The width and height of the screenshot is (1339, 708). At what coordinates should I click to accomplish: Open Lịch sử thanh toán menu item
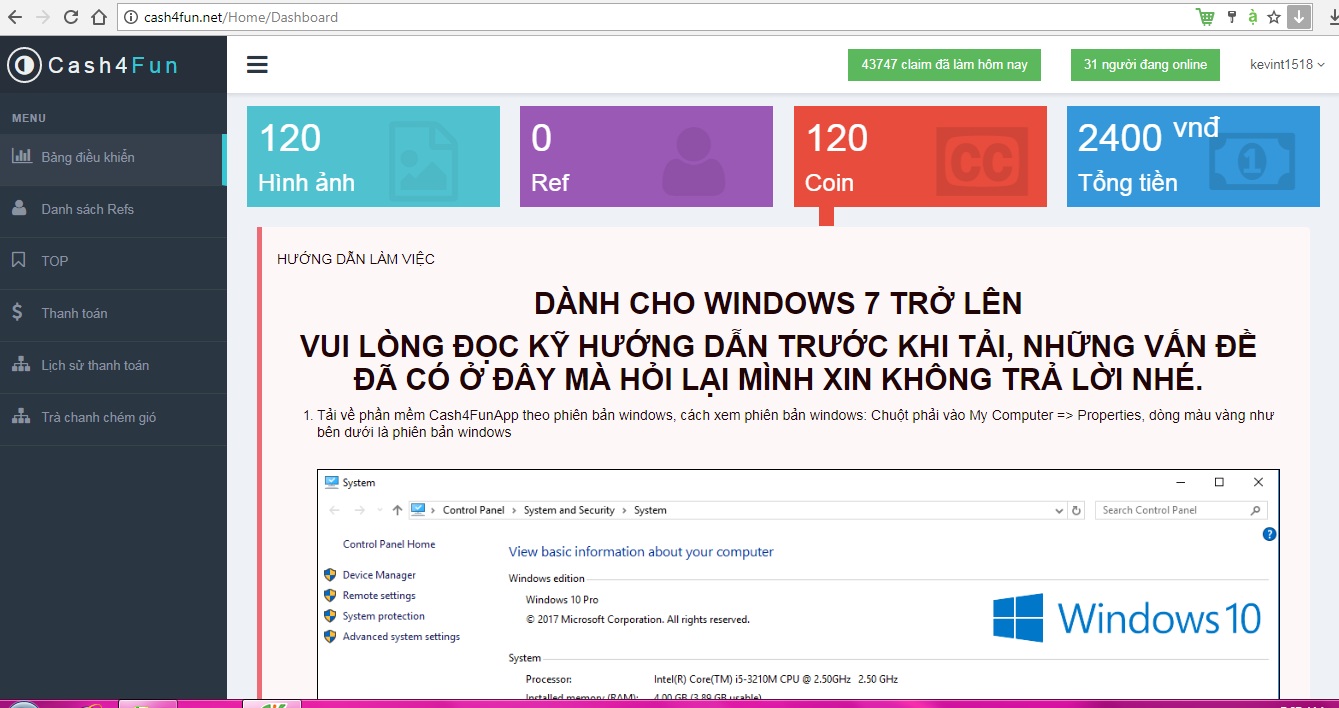coord(113,365)
